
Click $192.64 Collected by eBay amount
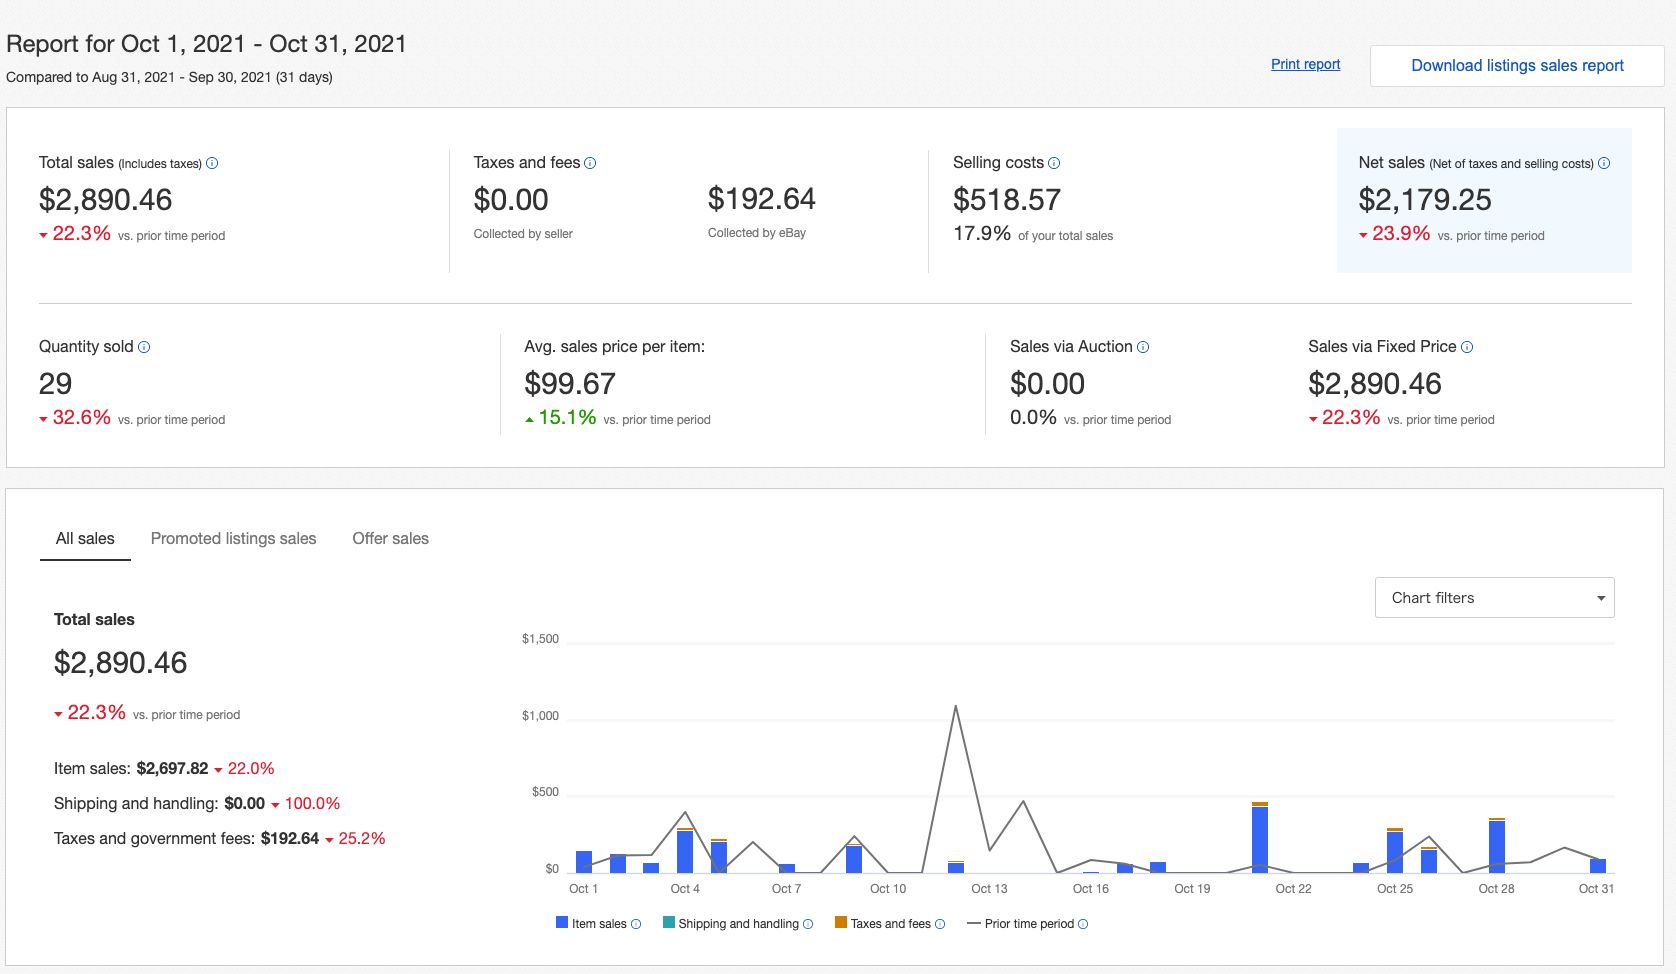762,199
